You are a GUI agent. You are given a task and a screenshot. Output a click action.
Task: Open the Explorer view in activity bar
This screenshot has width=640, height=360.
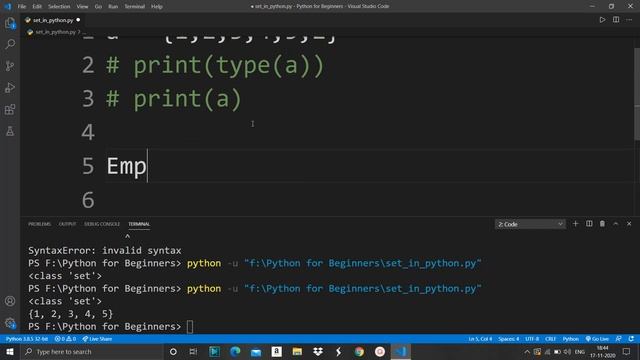[10, 23]
